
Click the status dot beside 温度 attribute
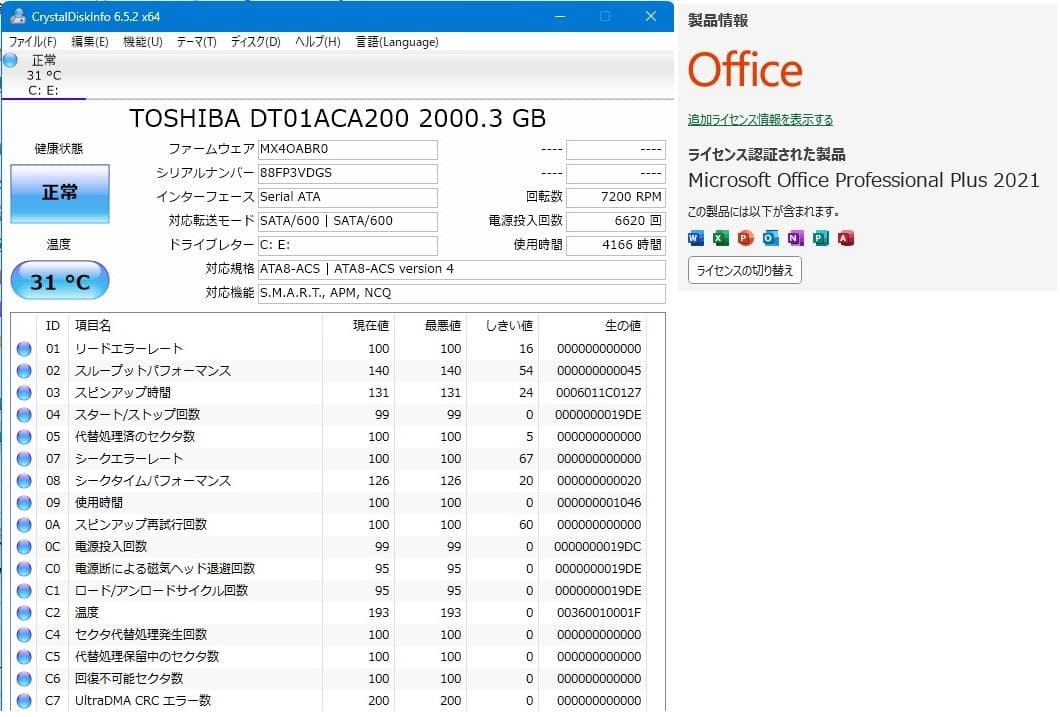click(24, 612)
